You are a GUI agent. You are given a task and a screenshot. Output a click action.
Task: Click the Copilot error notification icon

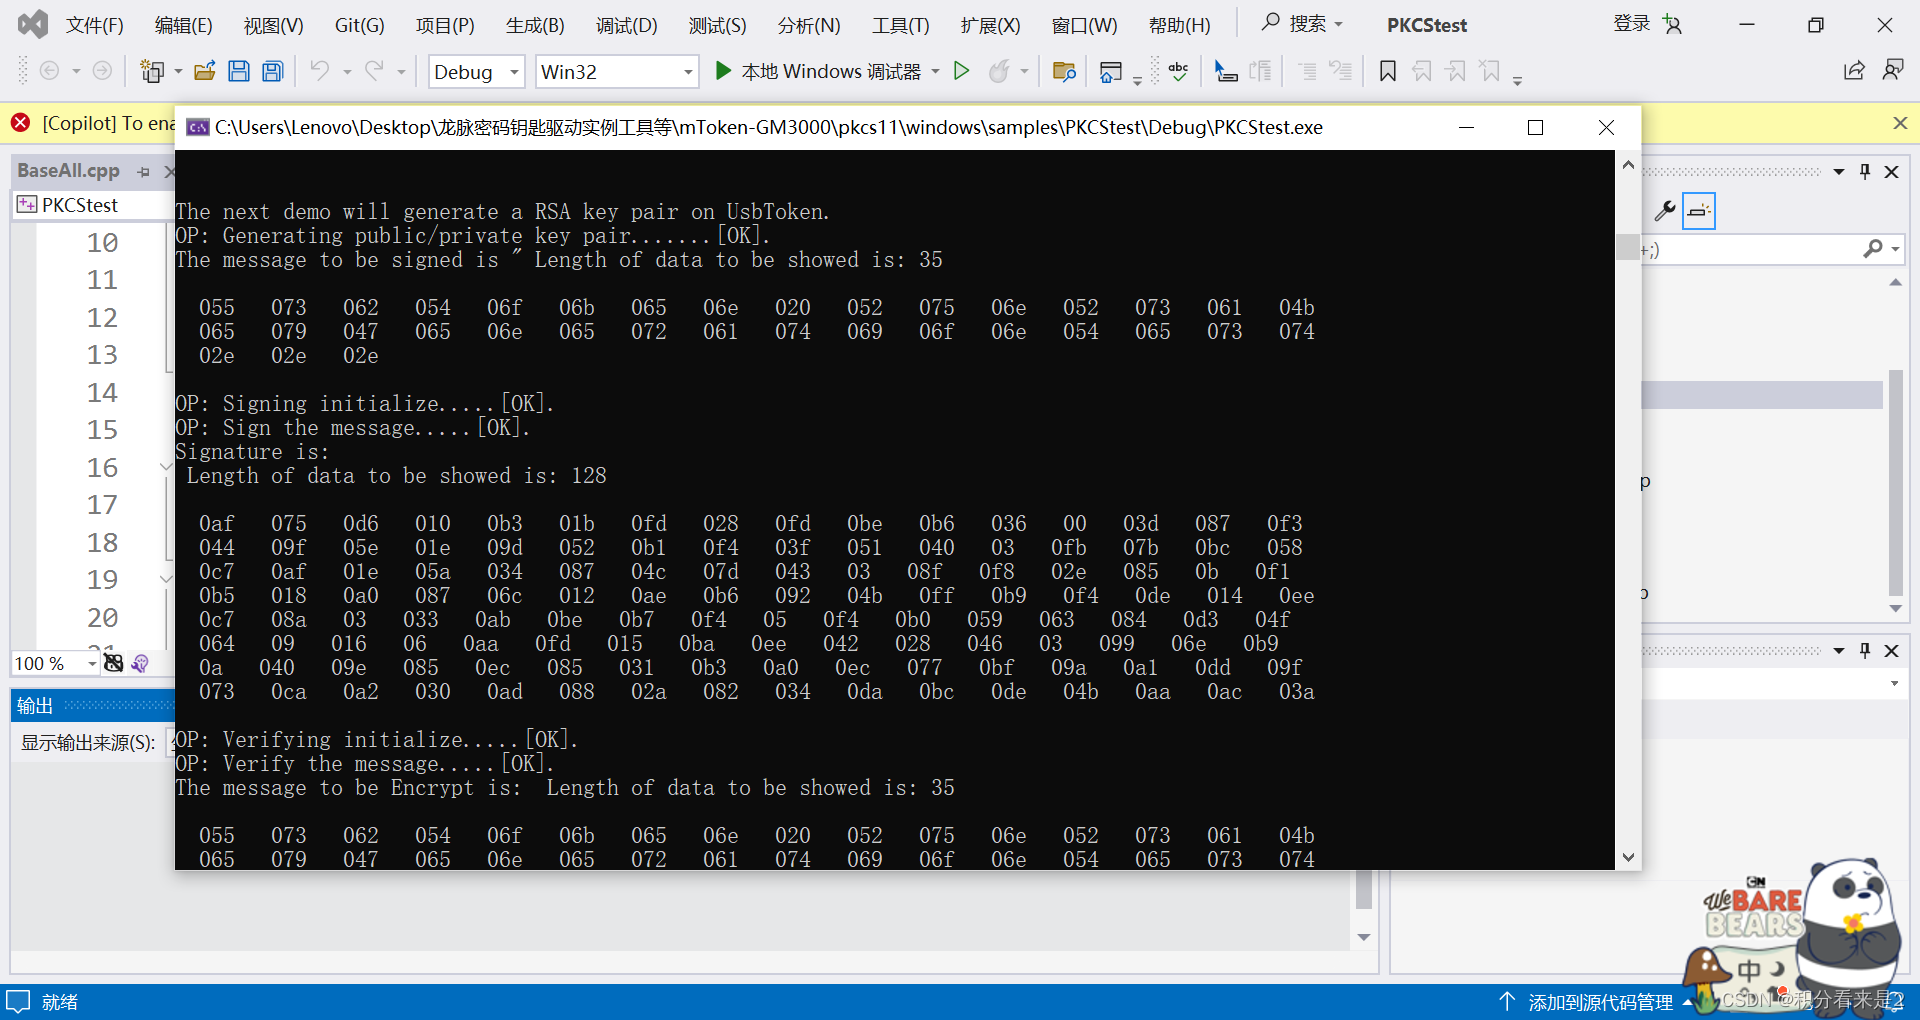click(x=20, y=123)
